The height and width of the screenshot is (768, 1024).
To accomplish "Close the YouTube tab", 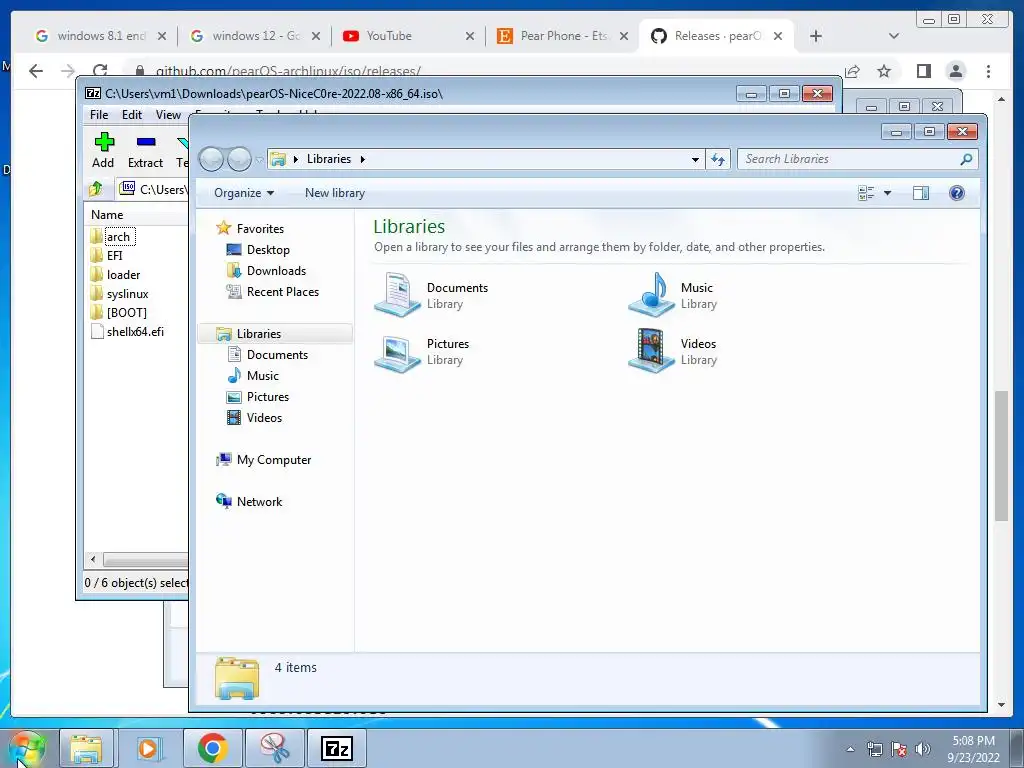I will [x=470, y=36].
